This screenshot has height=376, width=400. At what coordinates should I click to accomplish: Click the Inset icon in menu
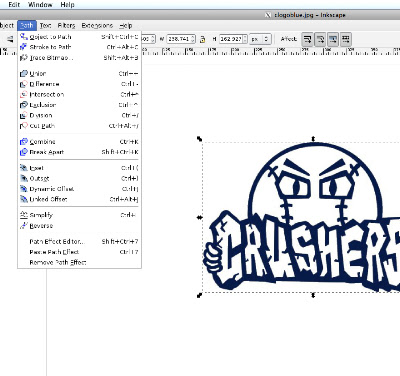pyautogui.click(x=24, y=168)
